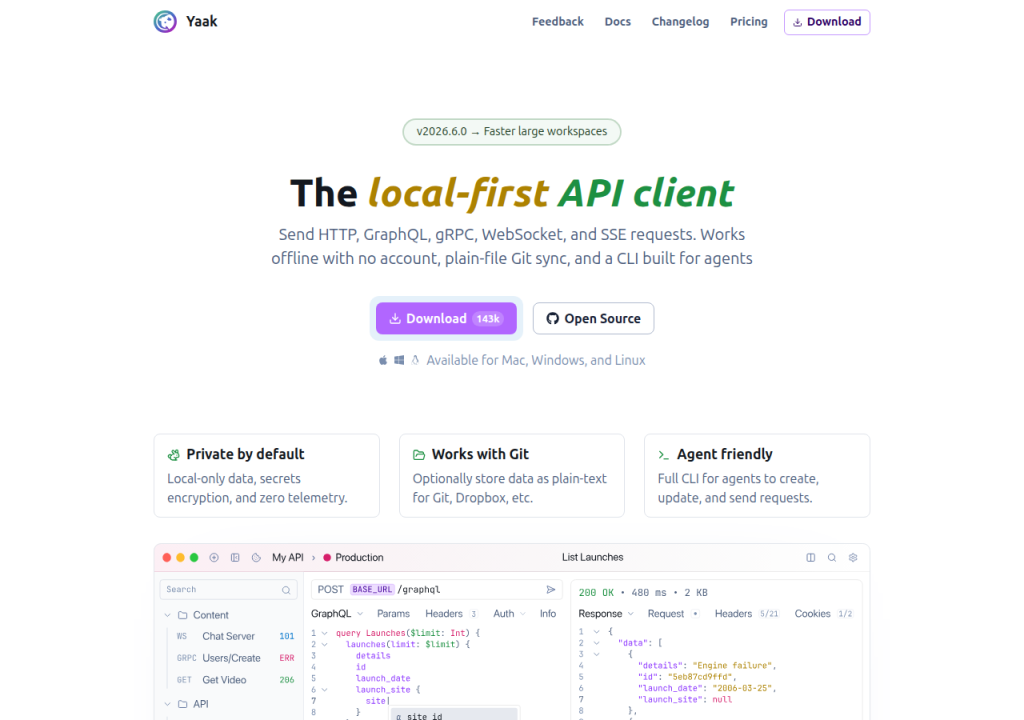Viewport: 1024px width, 720px height.
Task: Fold response JSON line 2 data array
Action: click(596, 643)
